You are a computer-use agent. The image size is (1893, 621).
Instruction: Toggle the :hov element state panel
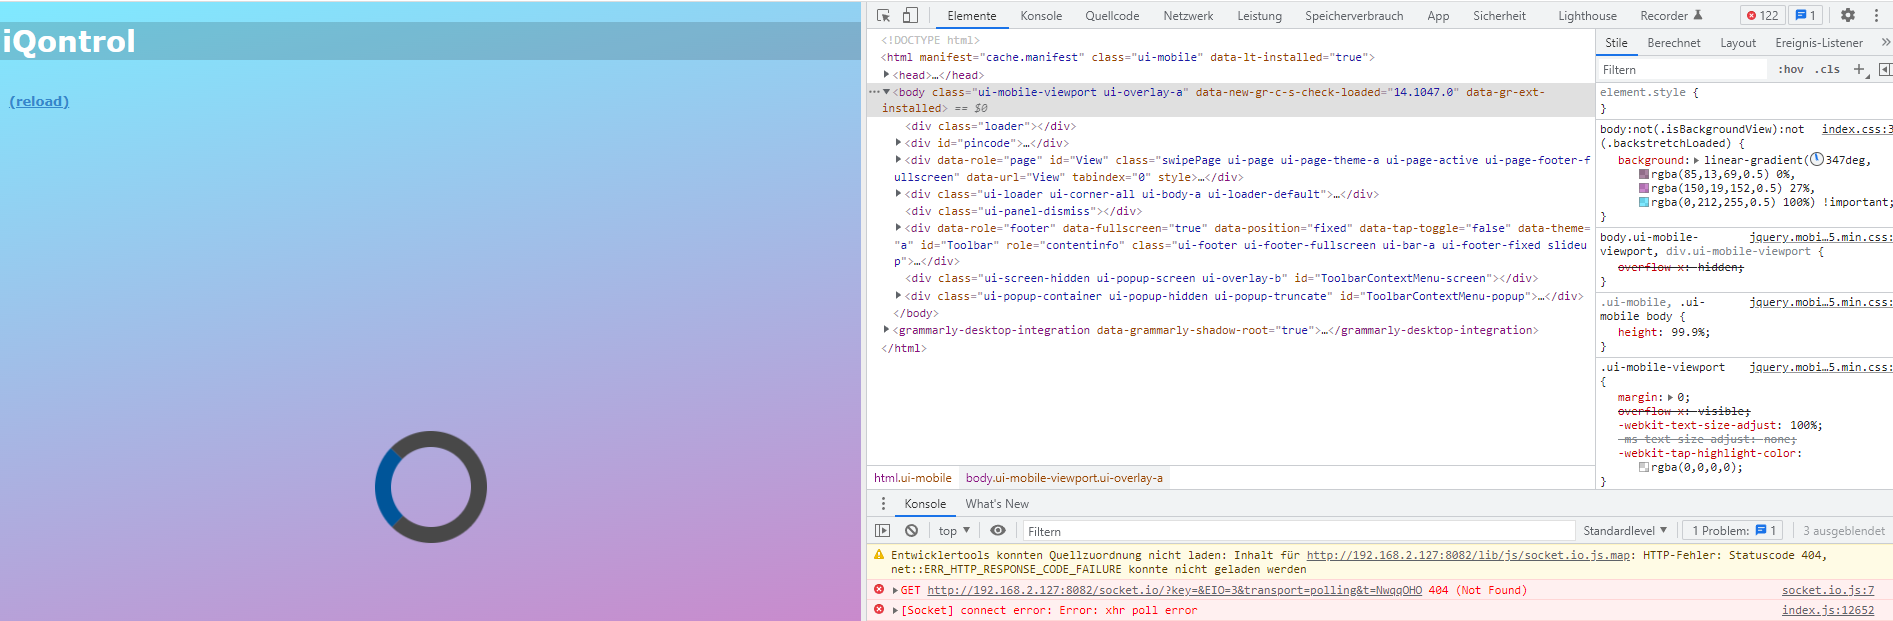(1790, 69)
